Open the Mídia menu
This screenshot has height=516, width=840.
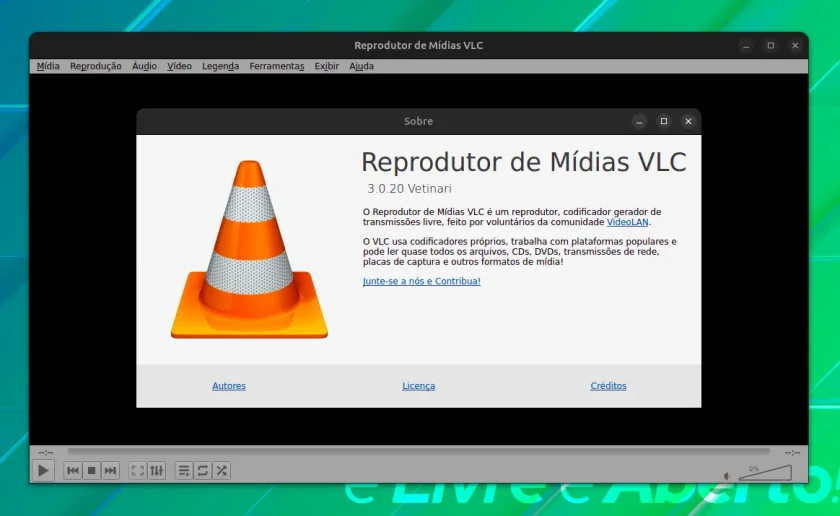pos(48,66)
